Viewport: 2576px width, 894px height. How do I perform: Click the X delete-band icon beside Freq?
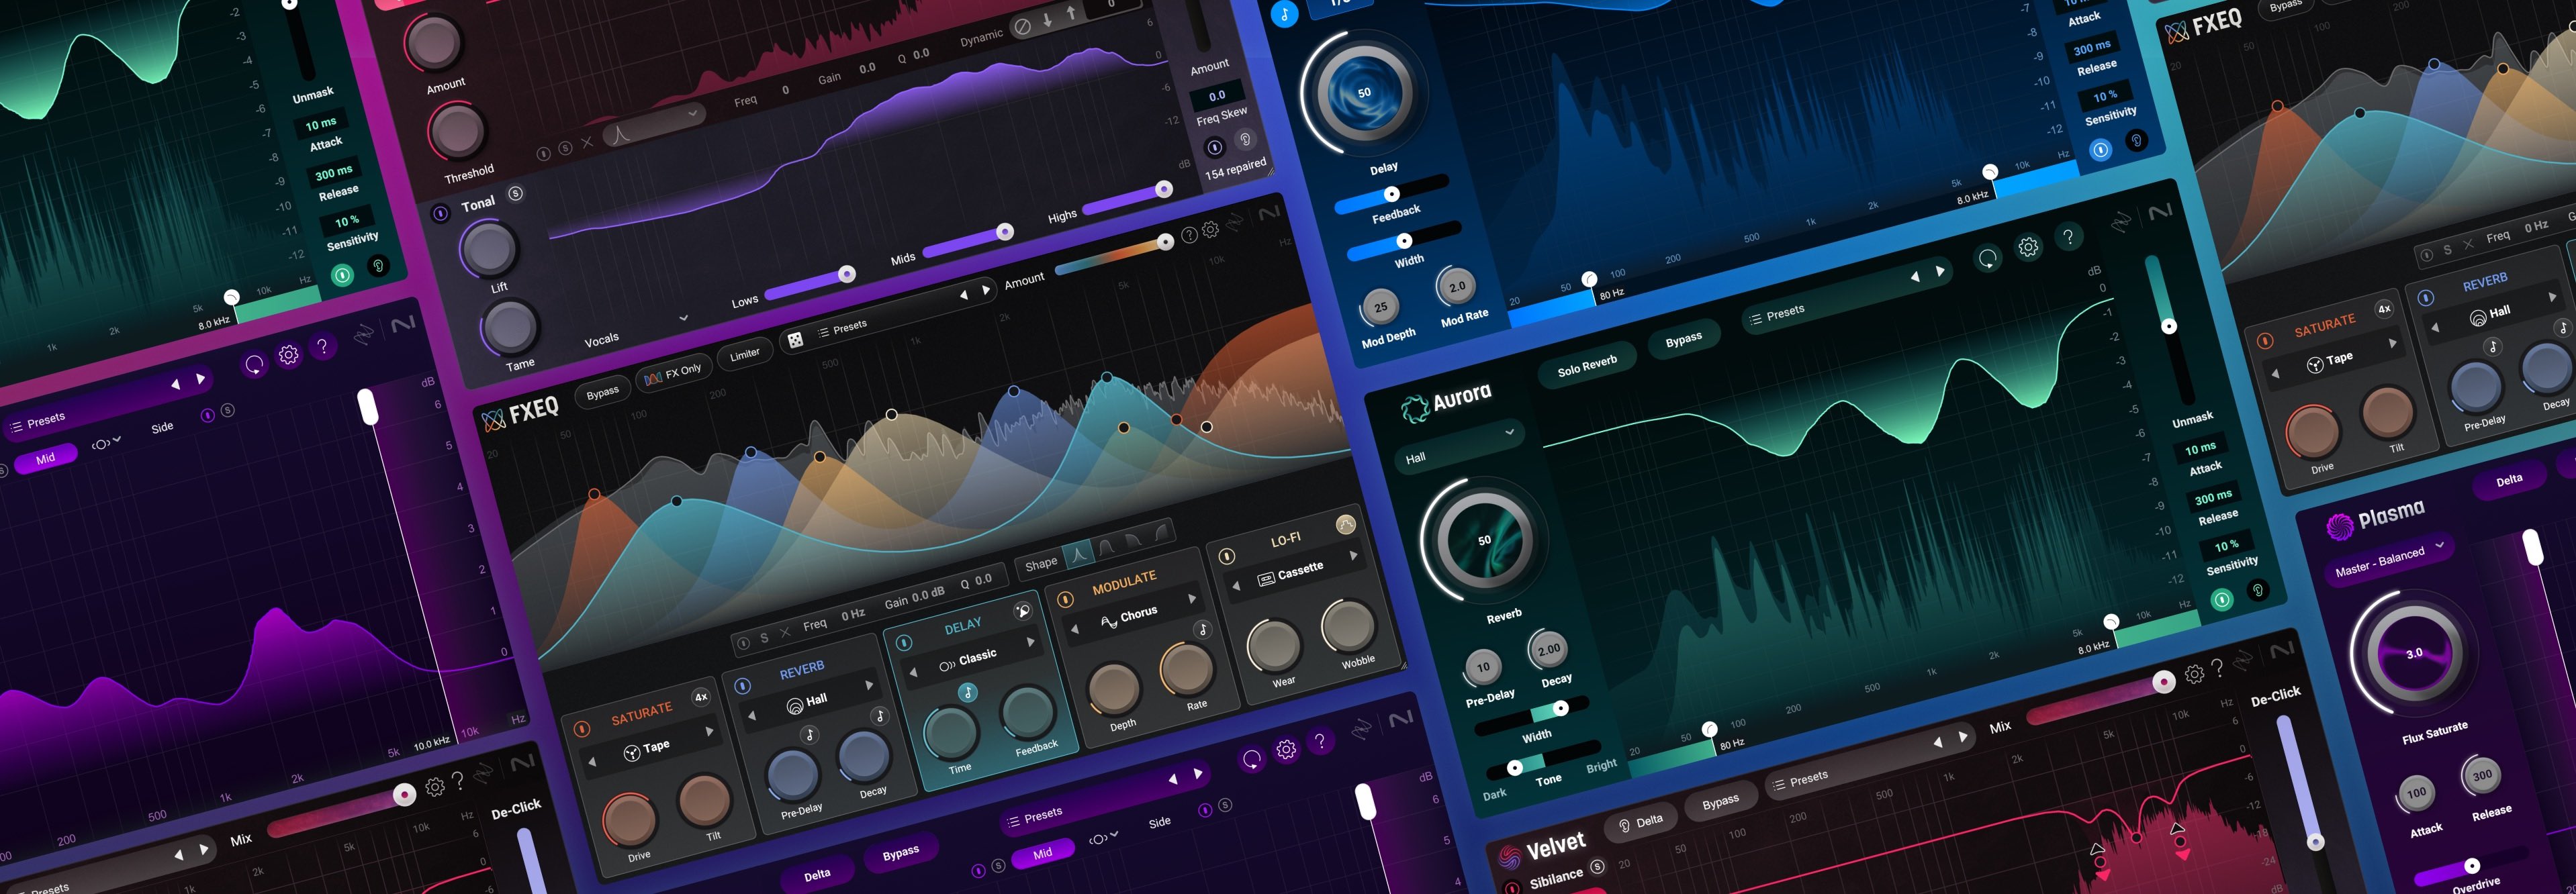click(785, 632)
